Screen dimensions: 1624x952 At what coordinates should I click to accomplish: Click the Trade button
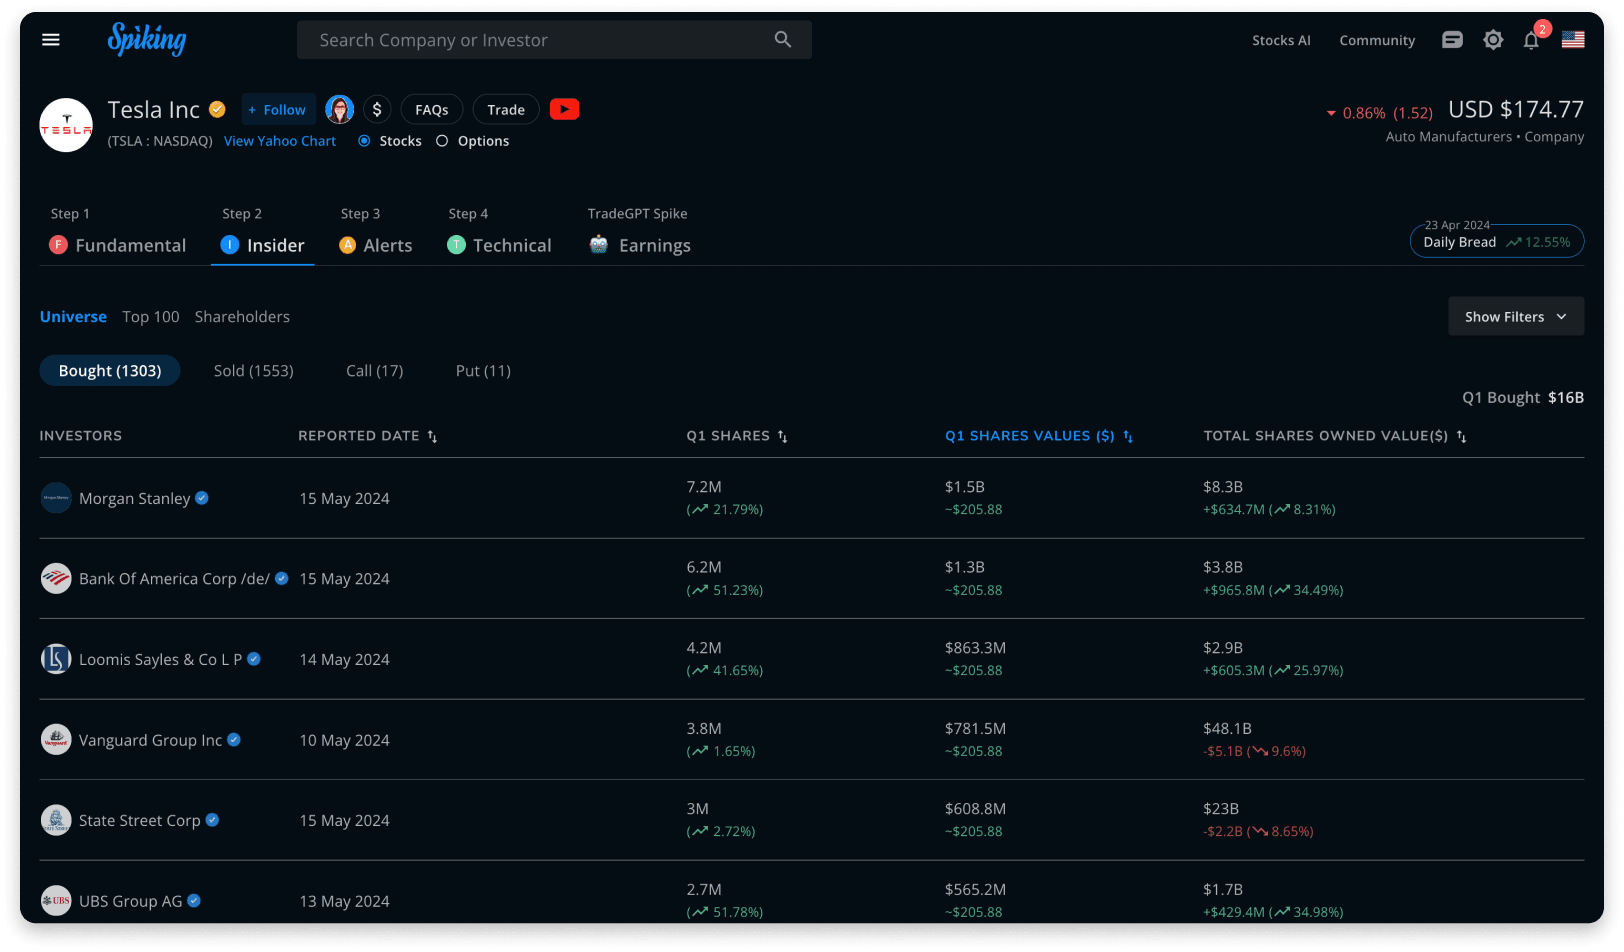point(506,109)
